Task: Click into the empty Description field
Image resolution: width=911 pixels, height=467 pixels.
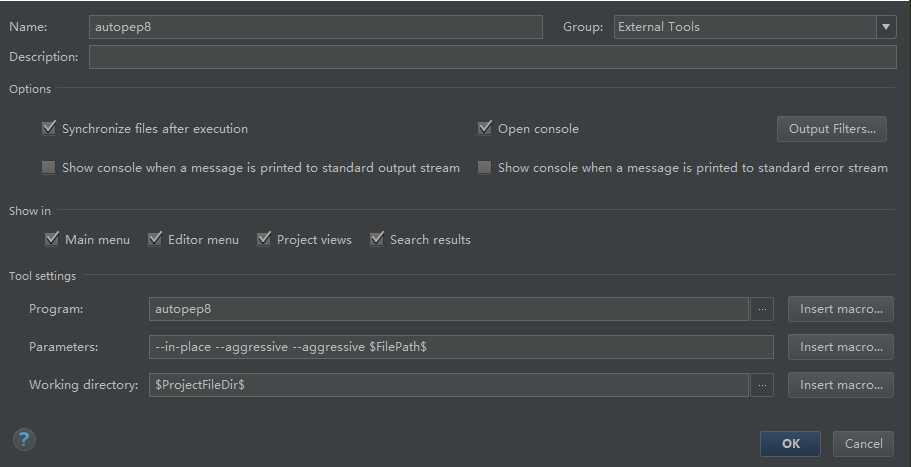Action: pyautogui.click(x=493, y=57)
